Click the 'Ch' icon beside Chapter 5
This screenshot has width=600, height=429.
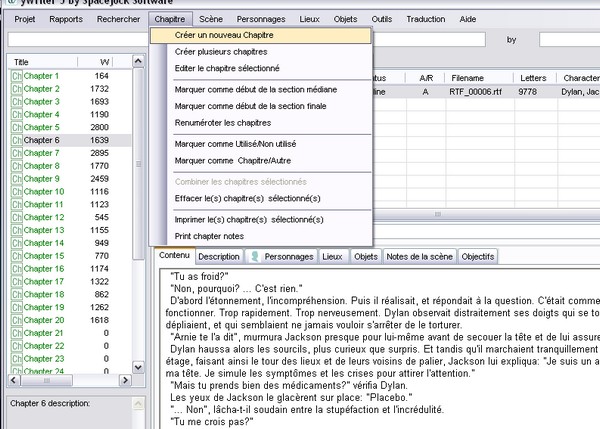[x=16, y=127]
